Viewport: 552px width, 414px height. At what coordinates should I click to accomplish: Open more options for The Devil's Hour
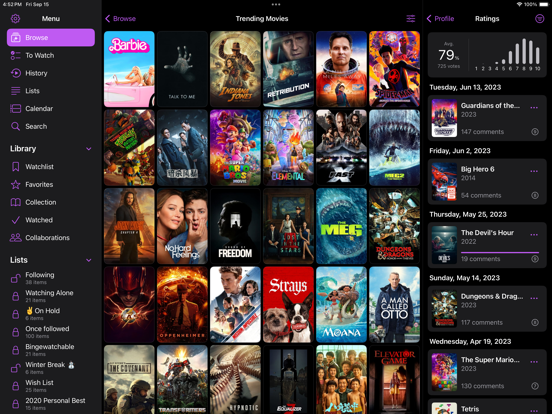[x=534, y=234]
